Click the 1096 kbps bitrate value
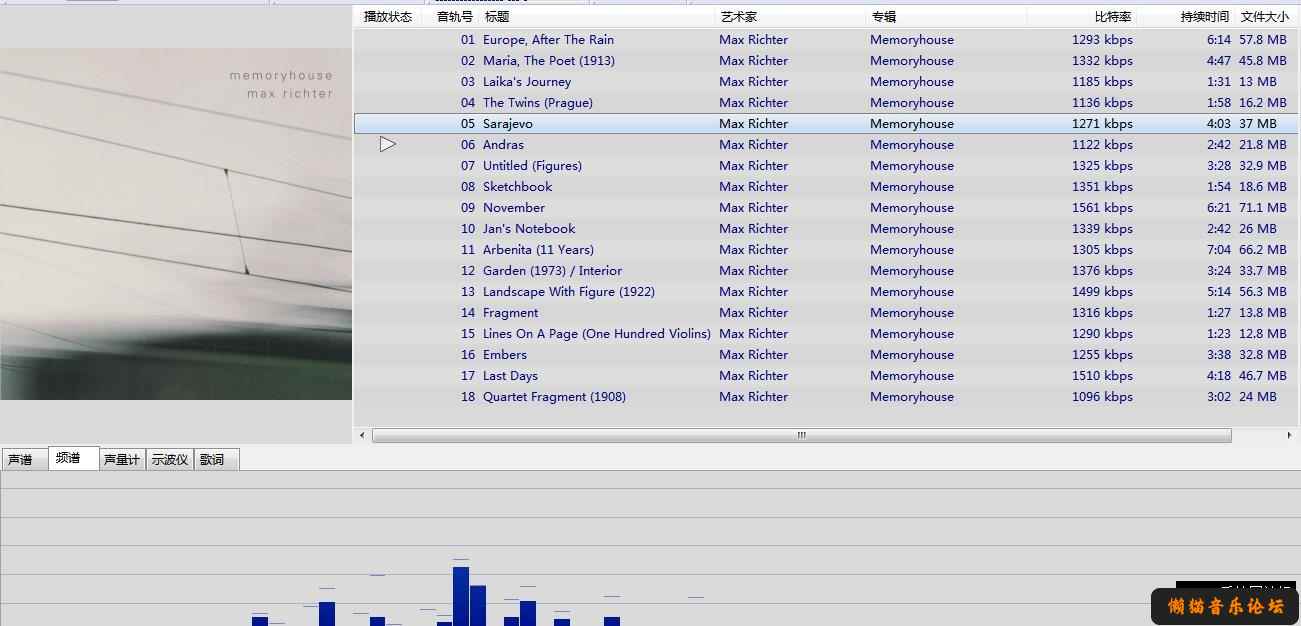The height and width of the screenshot is (626, 1301). click(x=1102, y=397)
